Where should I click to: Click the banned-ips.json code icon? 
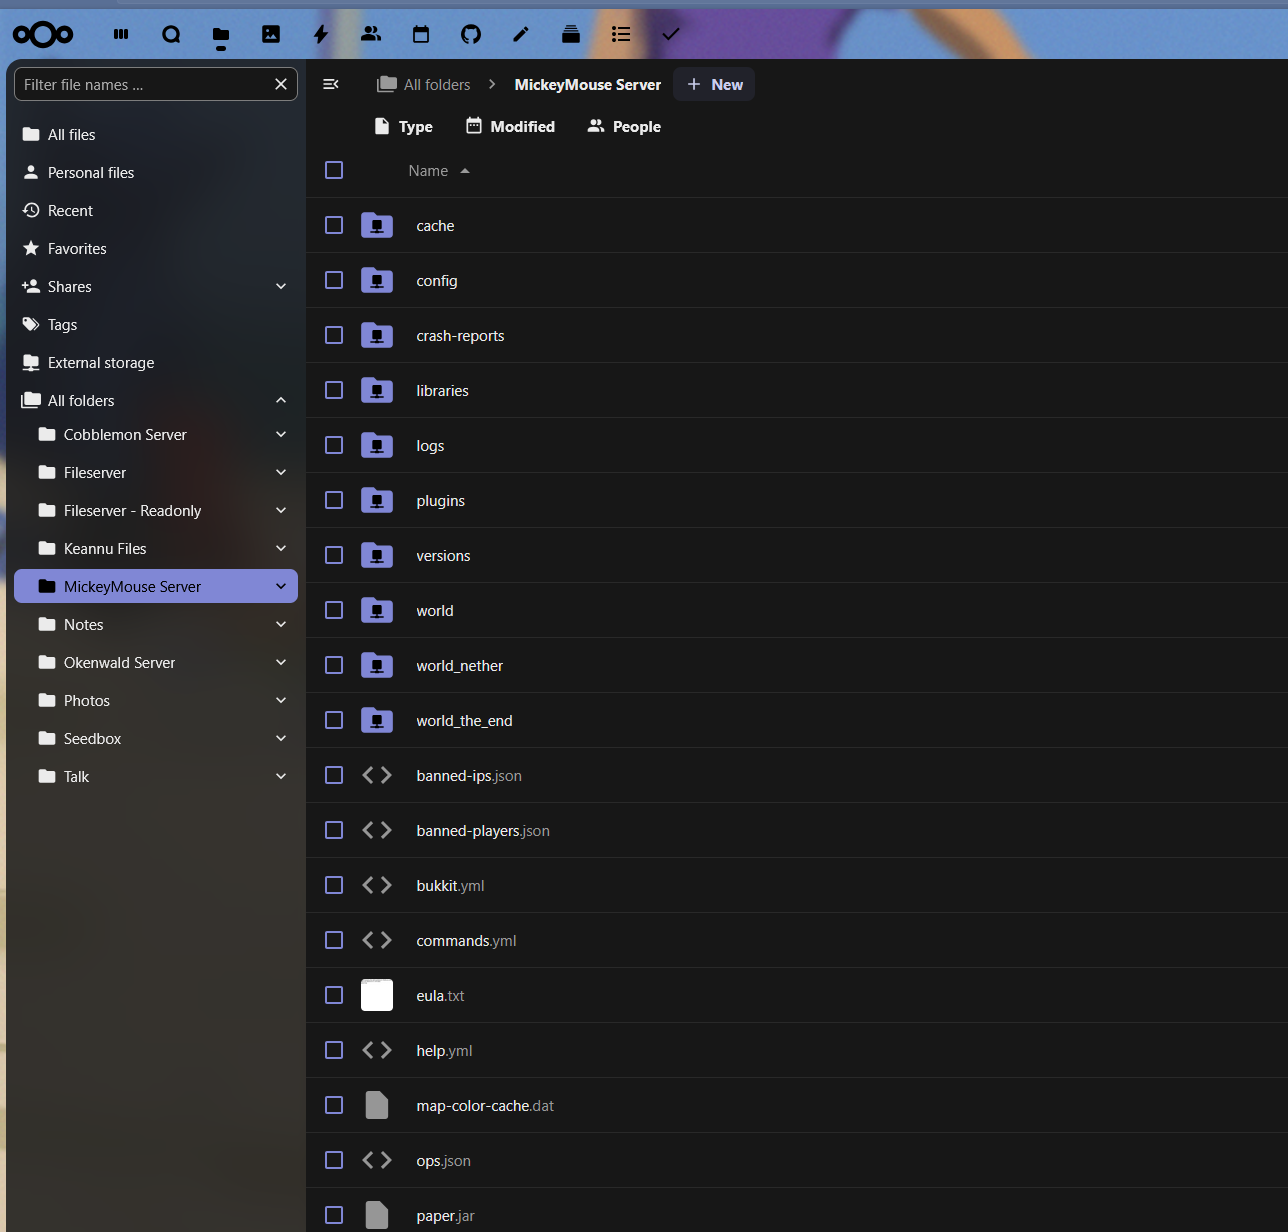377,775
